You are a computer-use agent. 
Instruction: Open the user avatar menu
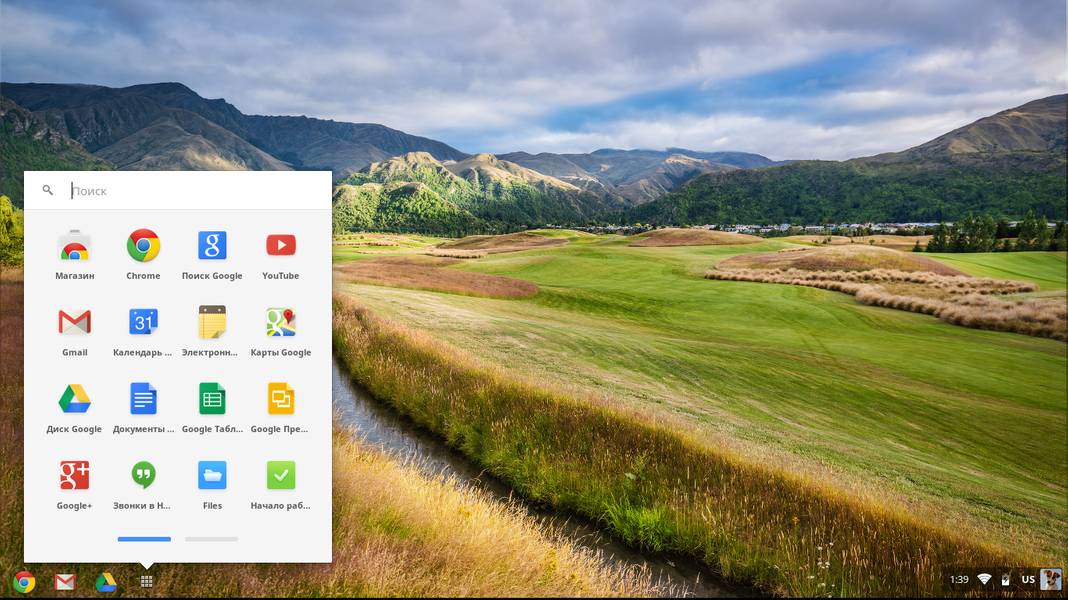1050,580
